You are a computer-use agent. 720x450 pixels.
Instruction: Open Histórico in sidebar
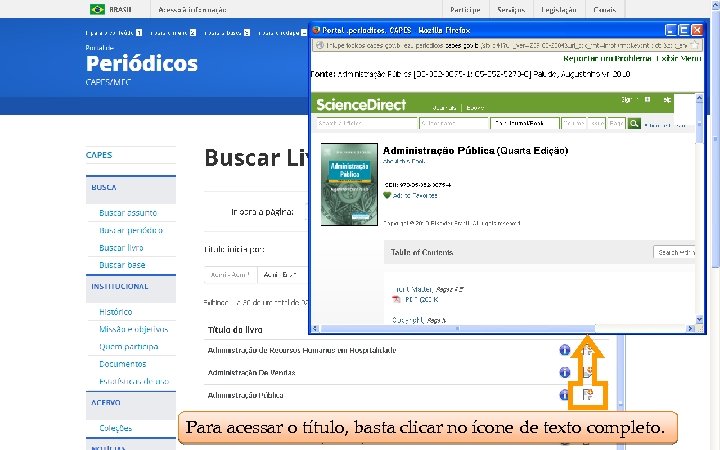pyautogui.click(x=116, y=312)
